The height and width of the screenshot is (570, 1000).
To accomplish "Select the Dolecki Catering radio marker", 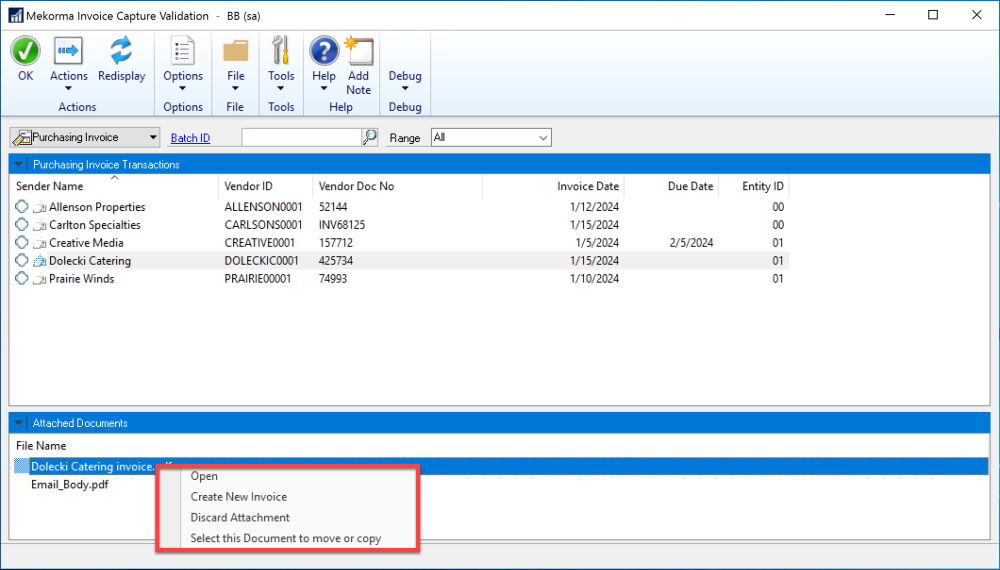I will tap(22, 260).
